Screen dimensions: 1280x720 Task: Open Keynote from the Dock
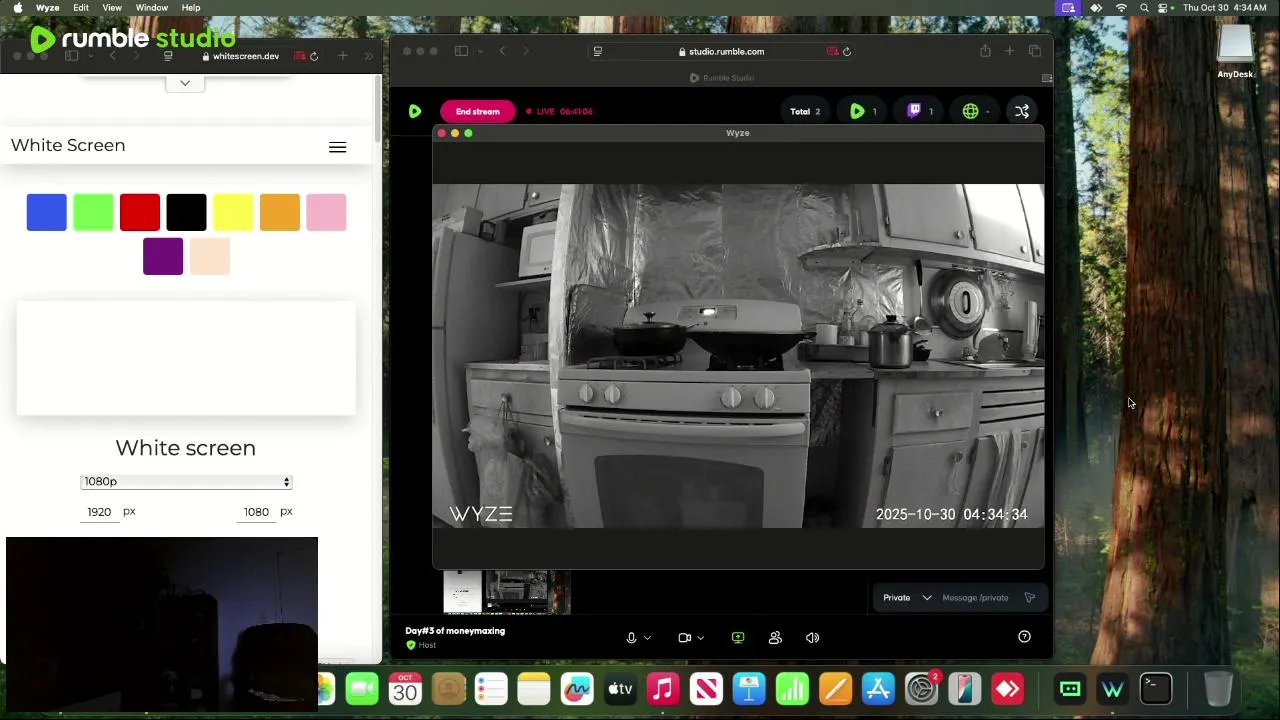click(x=749, y=689)
